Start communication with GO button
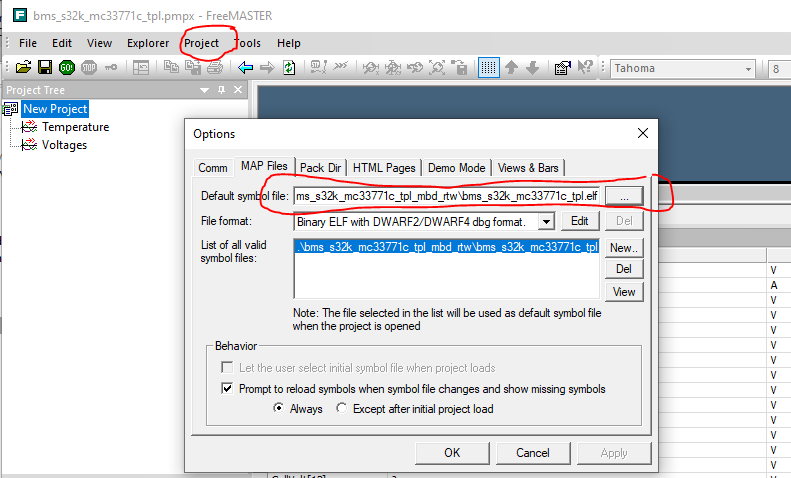791x478 pixels. pos(67,67)
